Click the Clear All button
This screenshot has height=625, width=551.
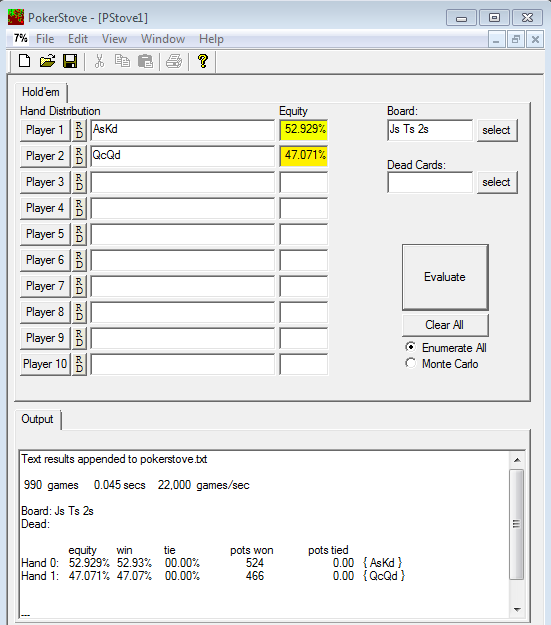pyautogui.click(x=445, y=325)
